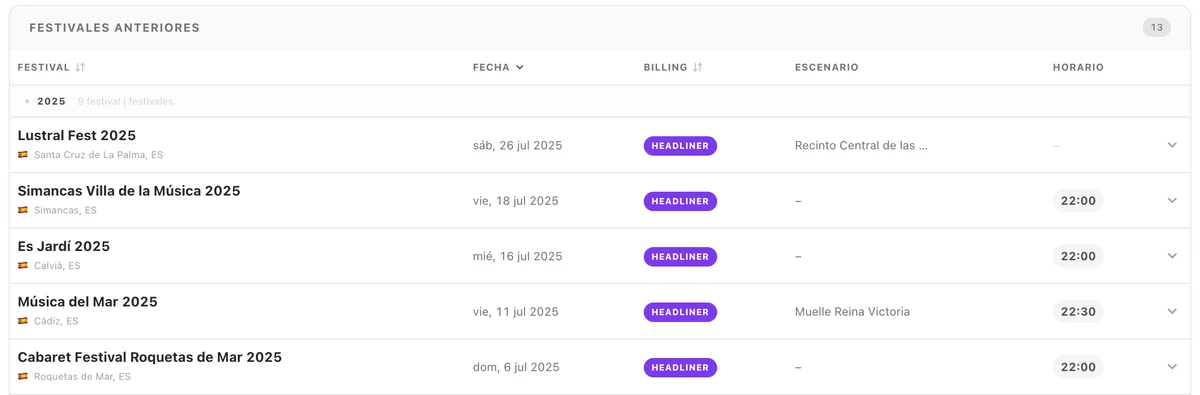Toggle the Fecha column sort arrow
Screen dimensions: 1200x395
pos(520,67)
